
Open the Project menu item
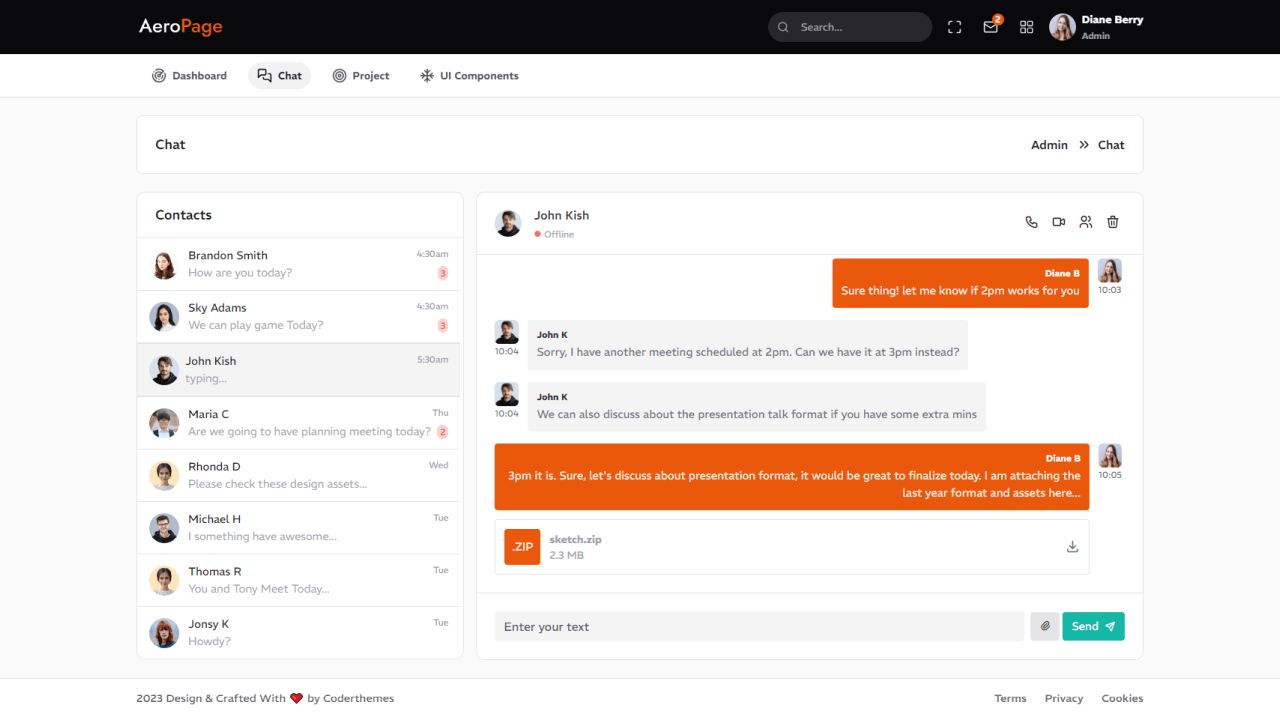point(361,76)
